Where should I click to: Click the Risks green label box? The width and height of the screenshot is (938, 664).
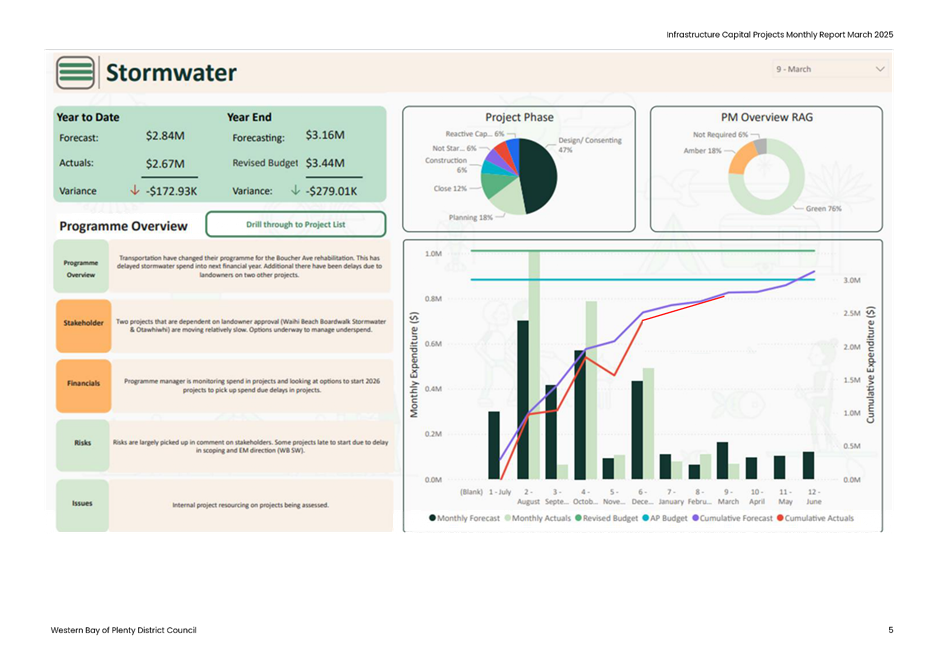click(83, 441)
